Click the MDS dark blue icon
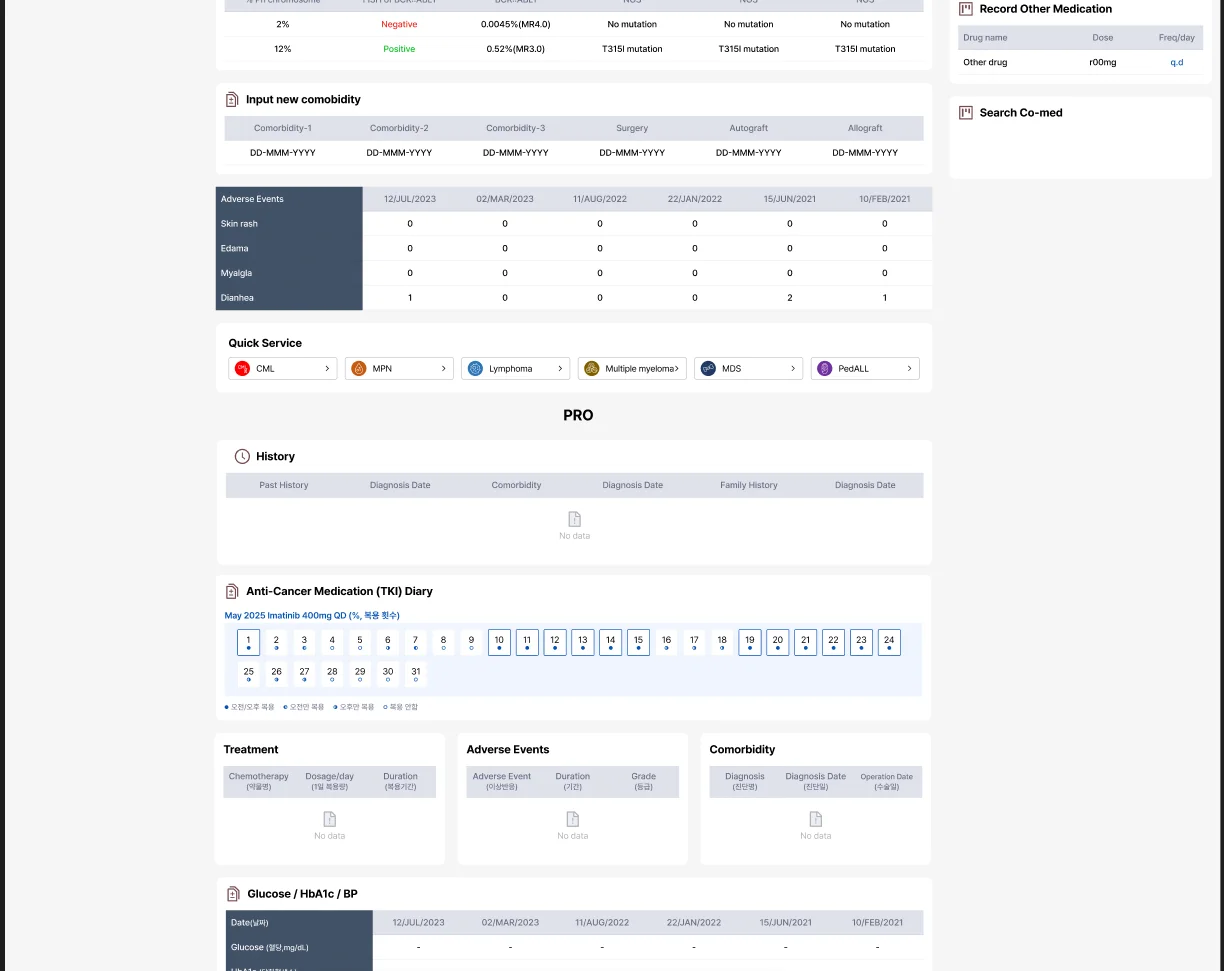Screen dimensions: 1224x971 pyautogui.click(x=708, y=369)
